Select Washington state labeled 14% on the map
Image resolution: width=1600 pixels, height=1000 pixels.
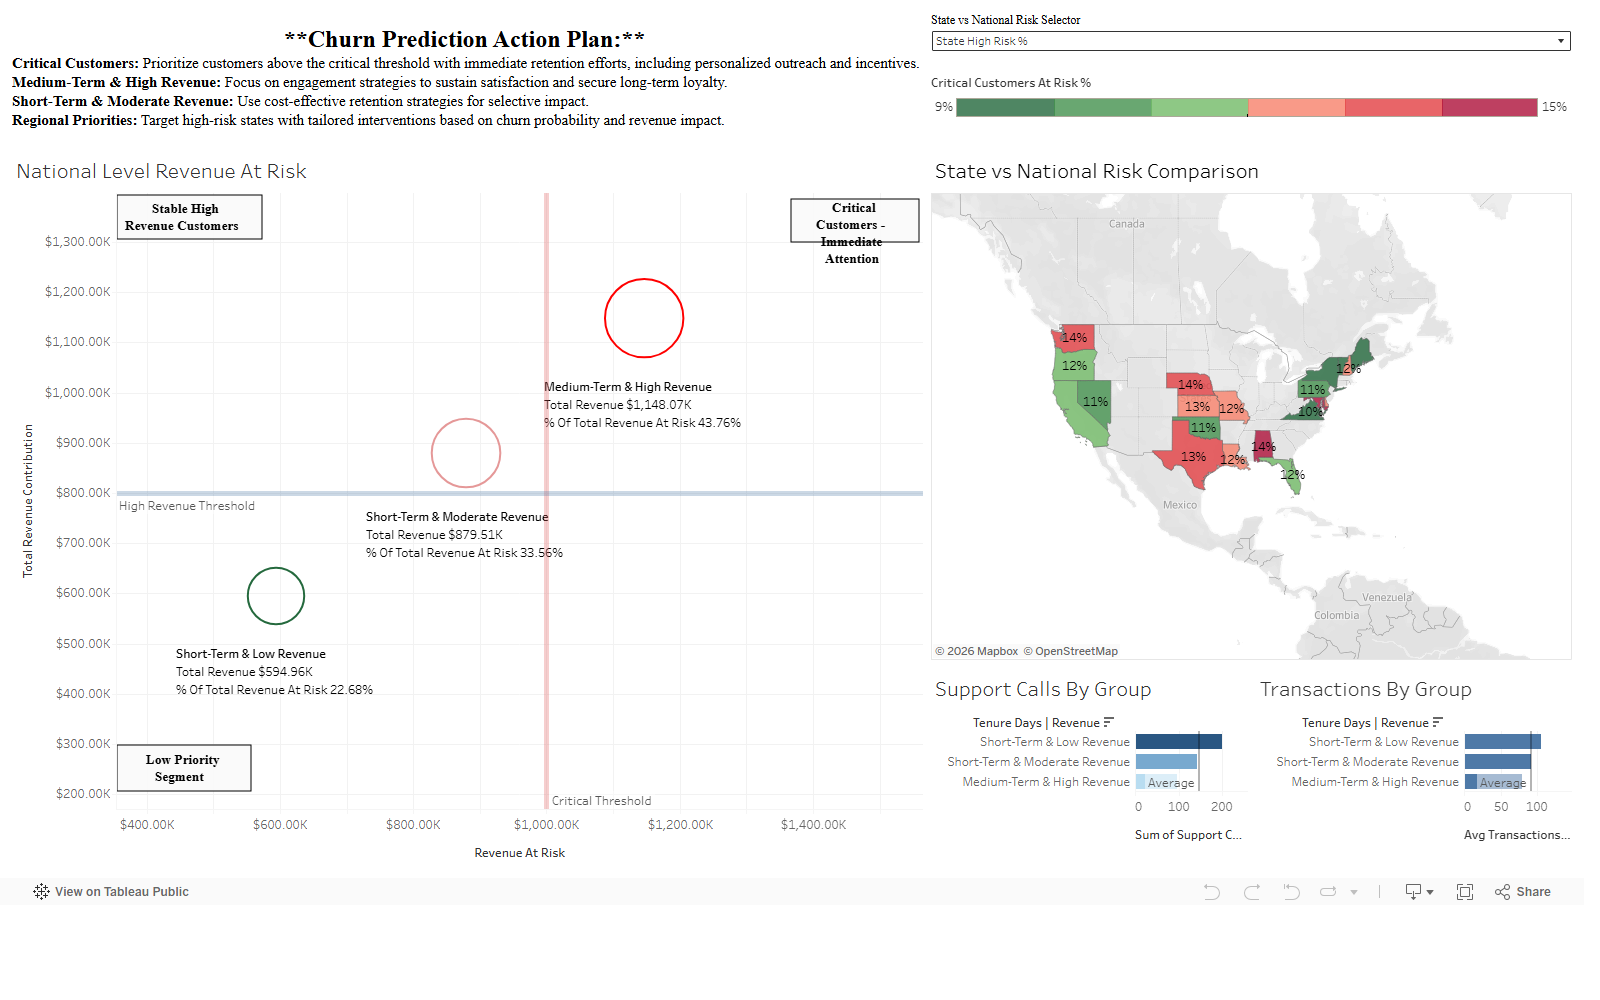pos(1075,337)
